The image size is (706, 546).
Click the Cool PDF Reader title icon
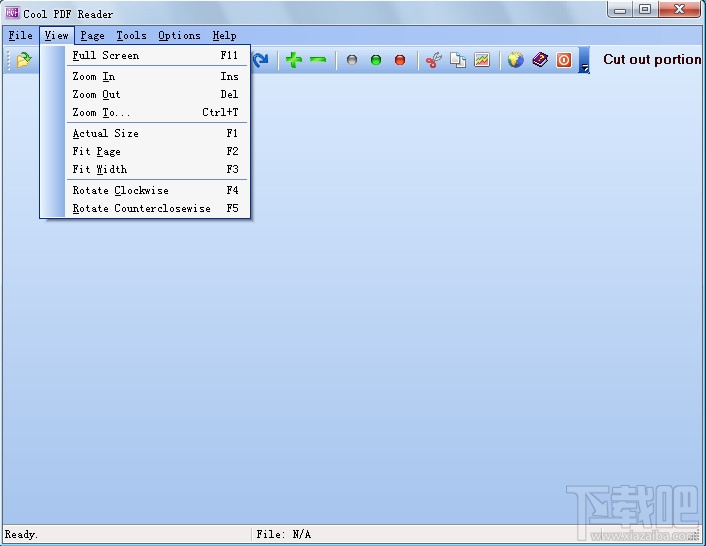[x=12, y=13]
